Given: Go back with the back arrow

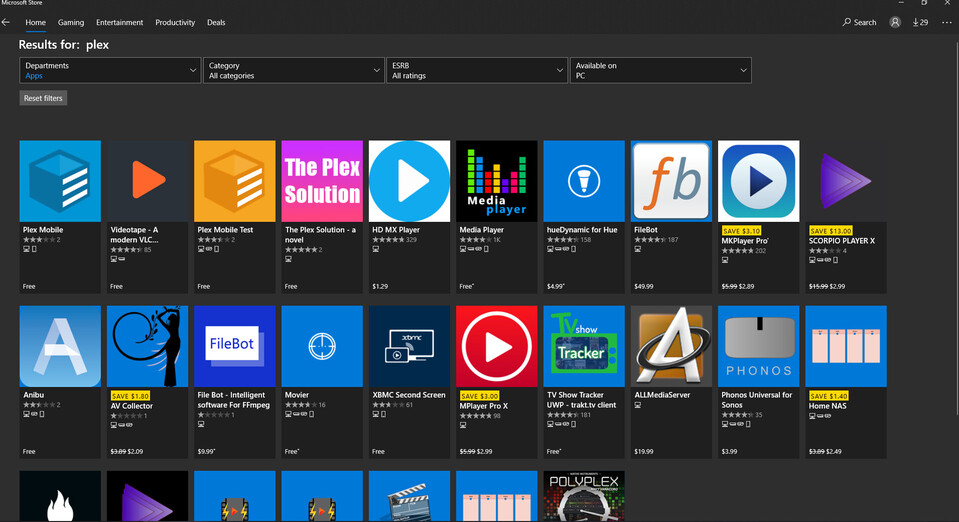Looking at the screenshot, I should (6, 22).
